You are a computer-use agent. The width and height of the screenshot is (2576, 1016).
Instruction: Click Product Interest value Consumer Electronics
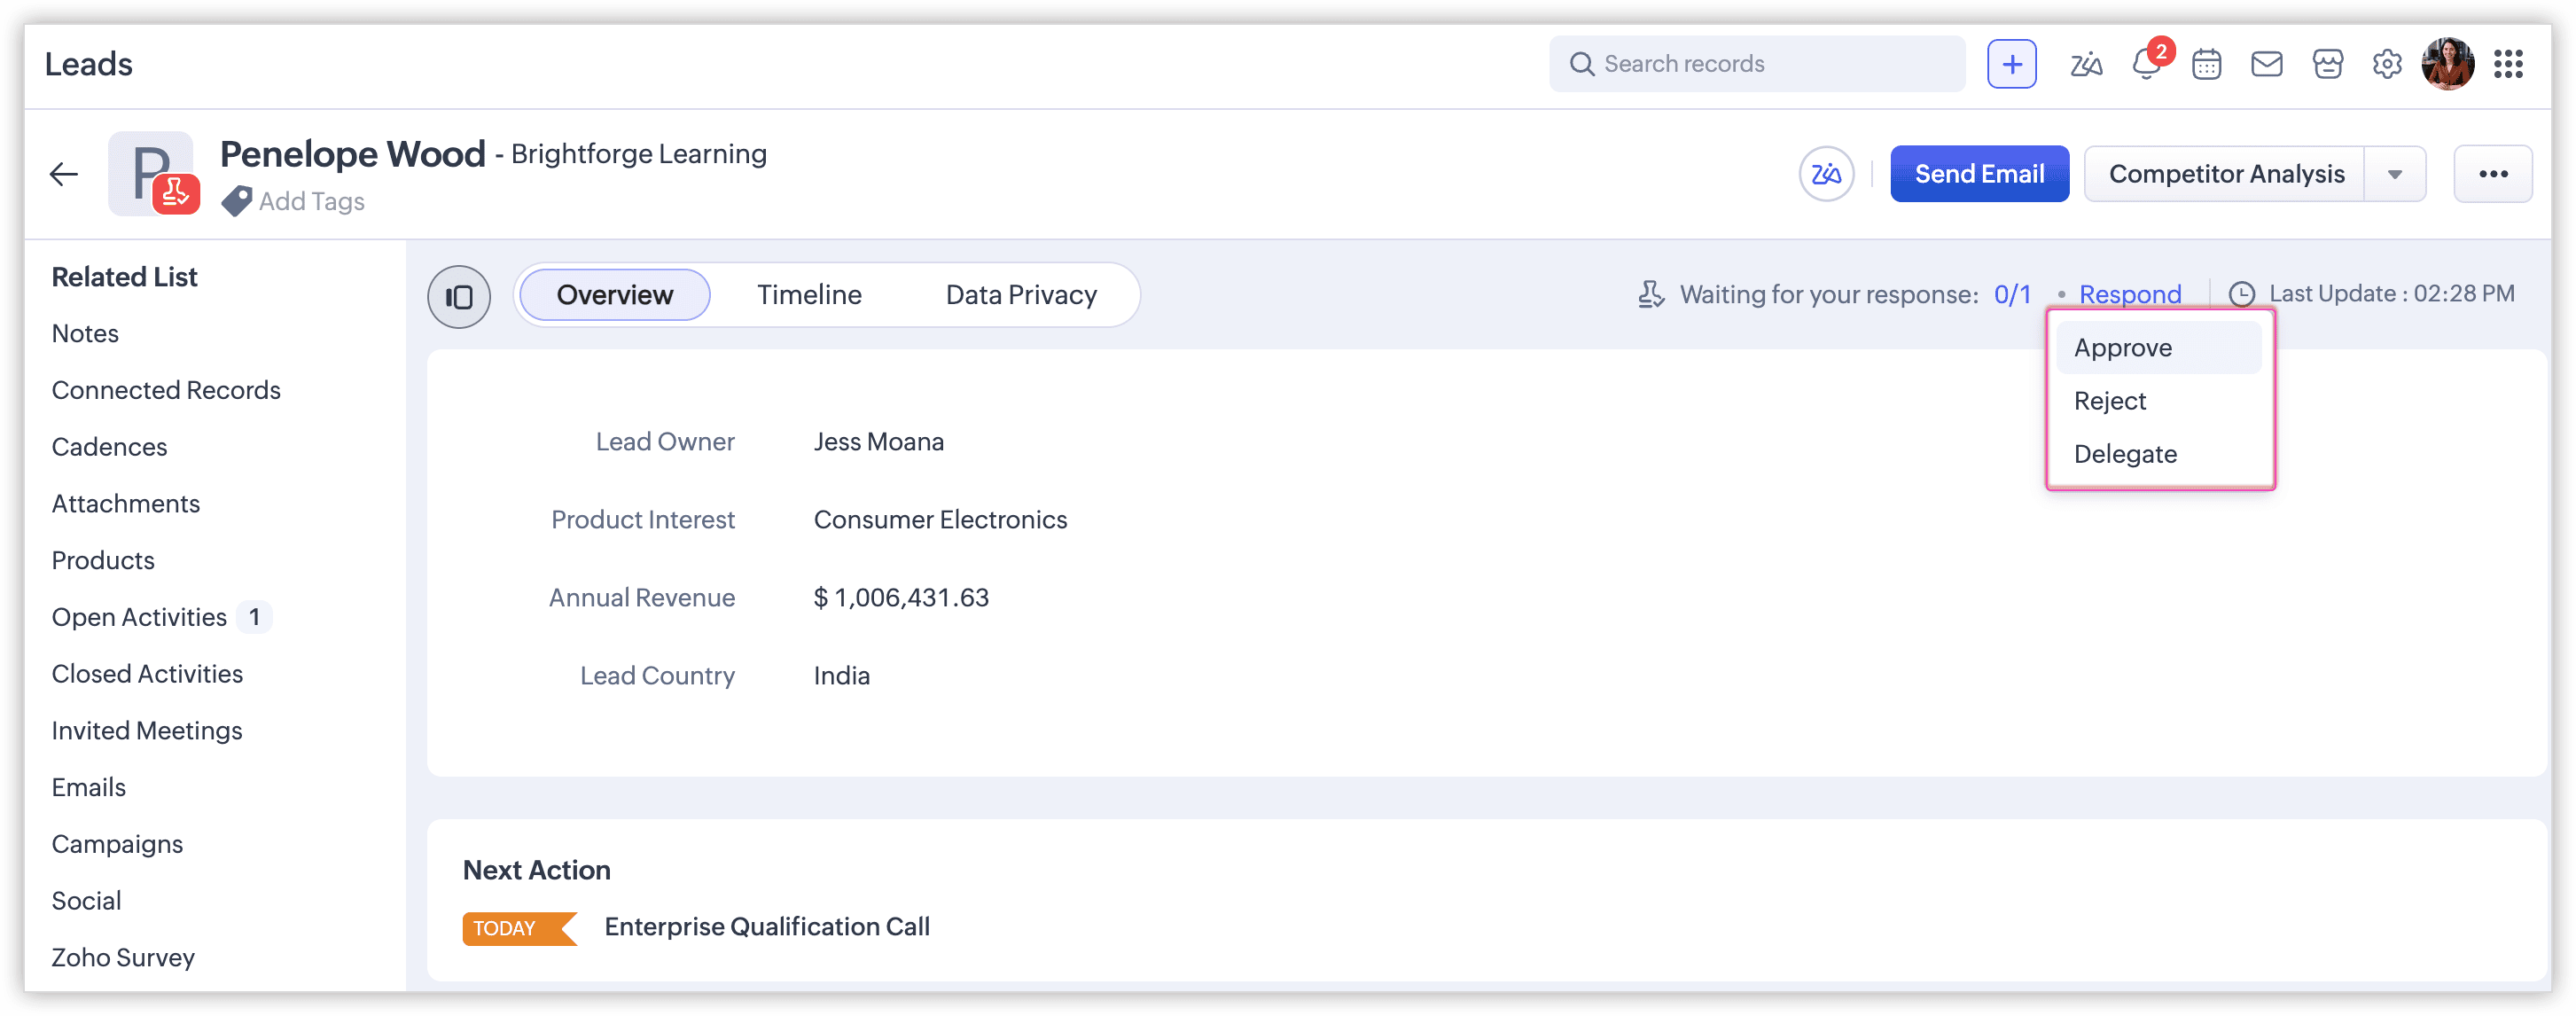940,520
